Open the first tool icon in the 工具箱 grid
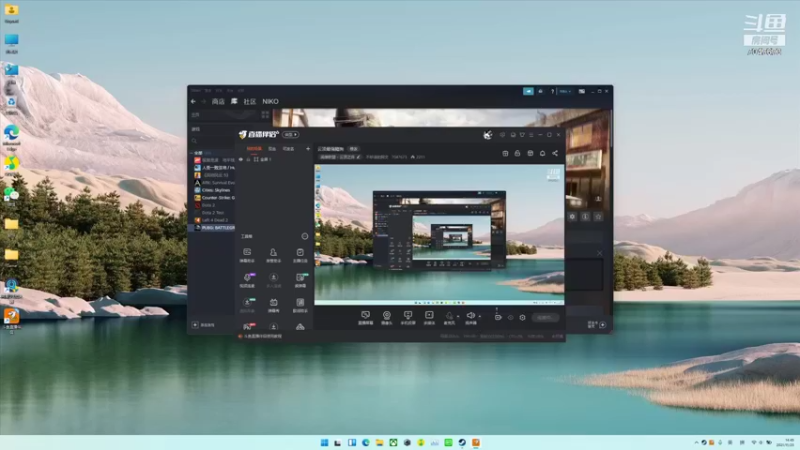The width and height of the screenshot is (800, 450). point(247,255)
